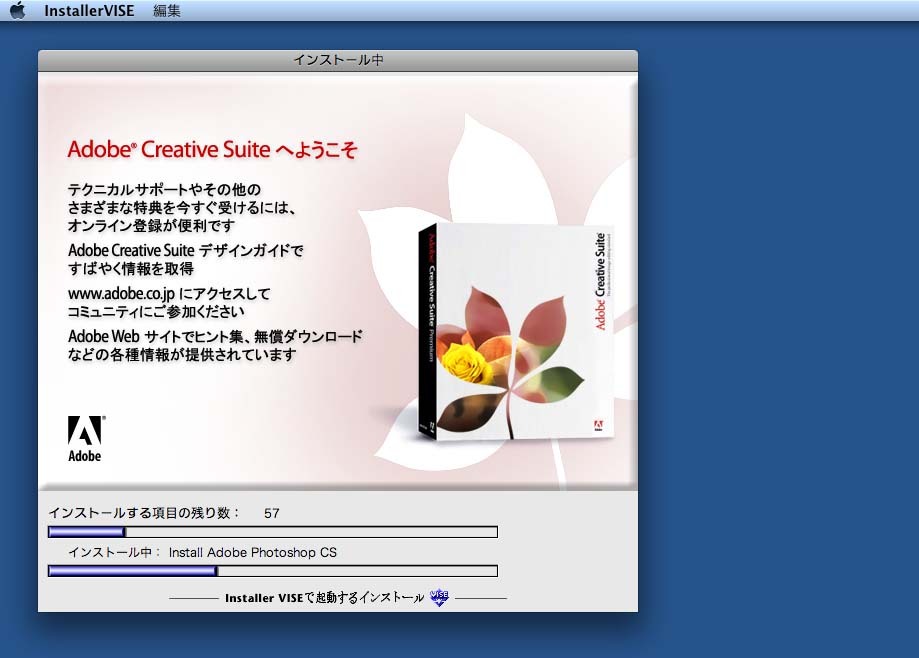This screenshot has width=919, height=658.
Task: Click the 'Install Adobe Photoshop CS' status label
Action: [252, 552]
